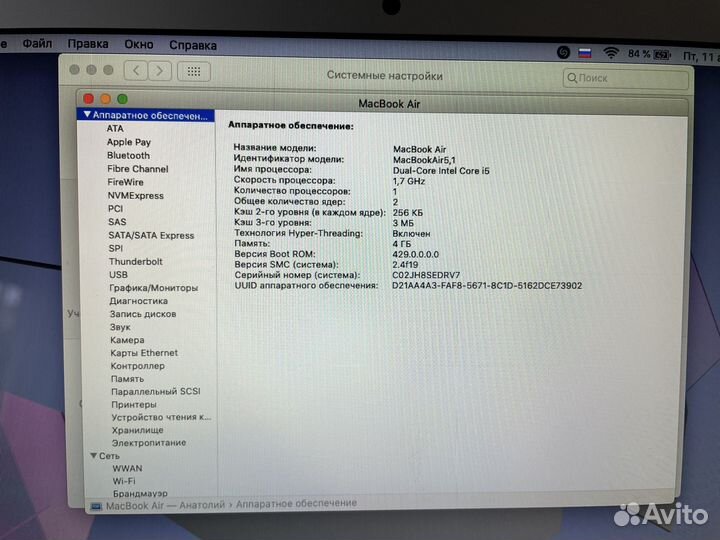Click the model identifier MacBookAir5,1

click(x=424, y=160)
